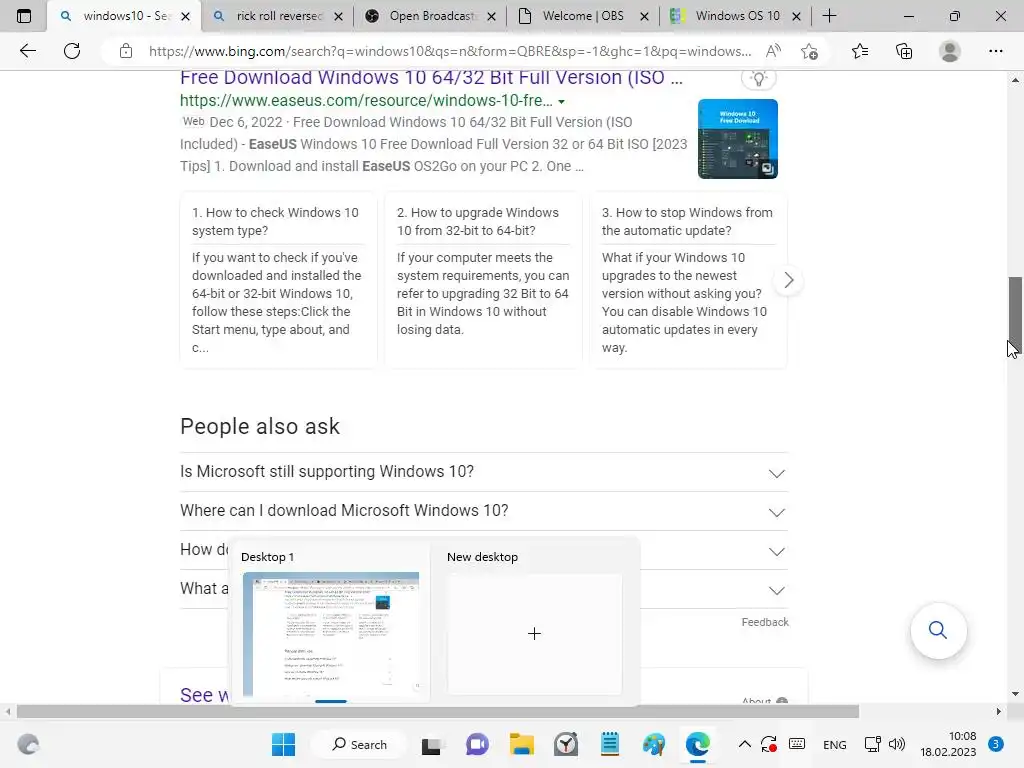The height and width of the screenshot is (768, 1024).
Task: Open Task View icon on taskbar
Action: click(x=431, y=744)
